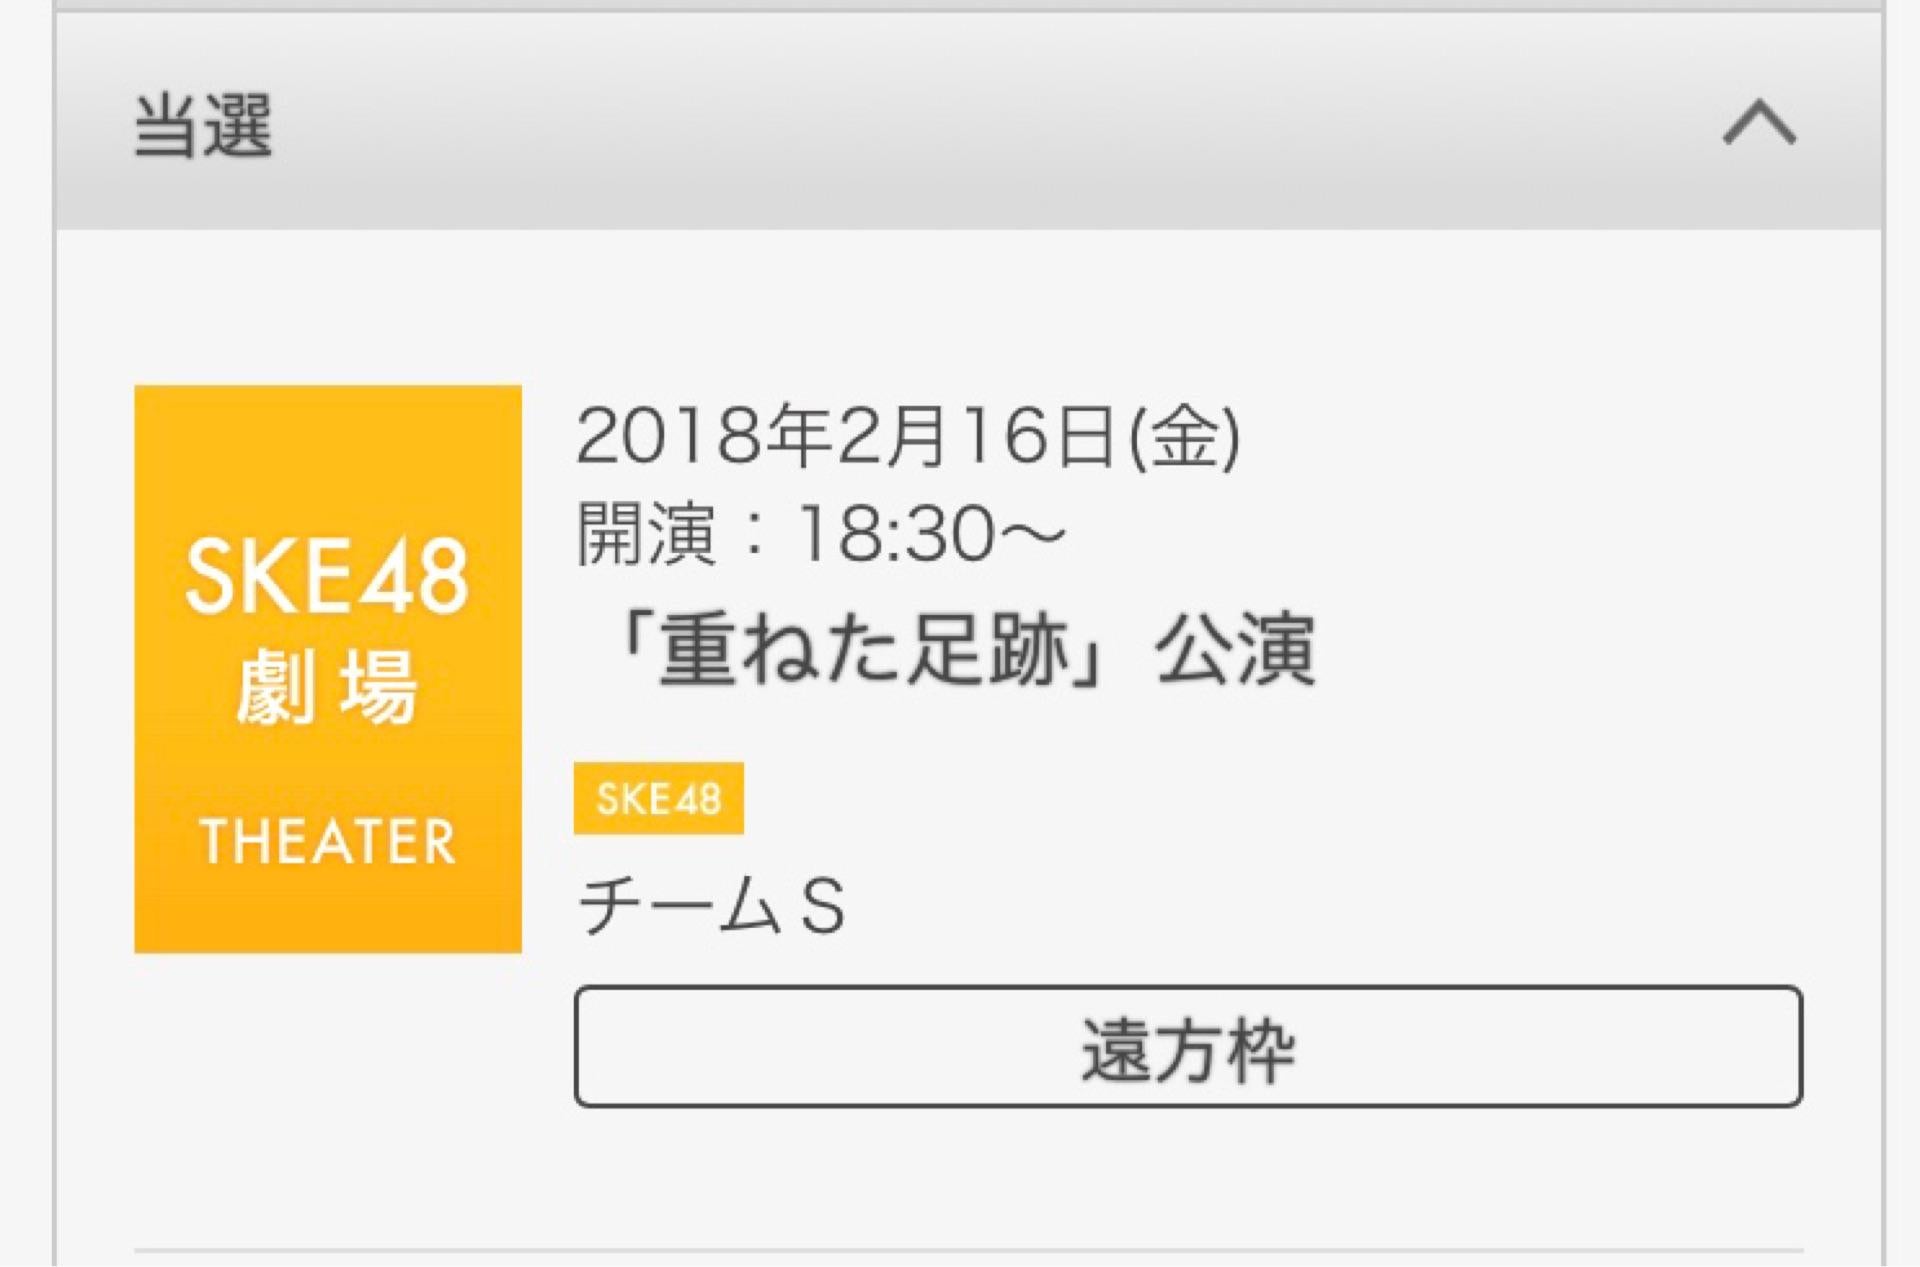Collapse the 当選 section with the chevron

click(x=1759, y=124)
